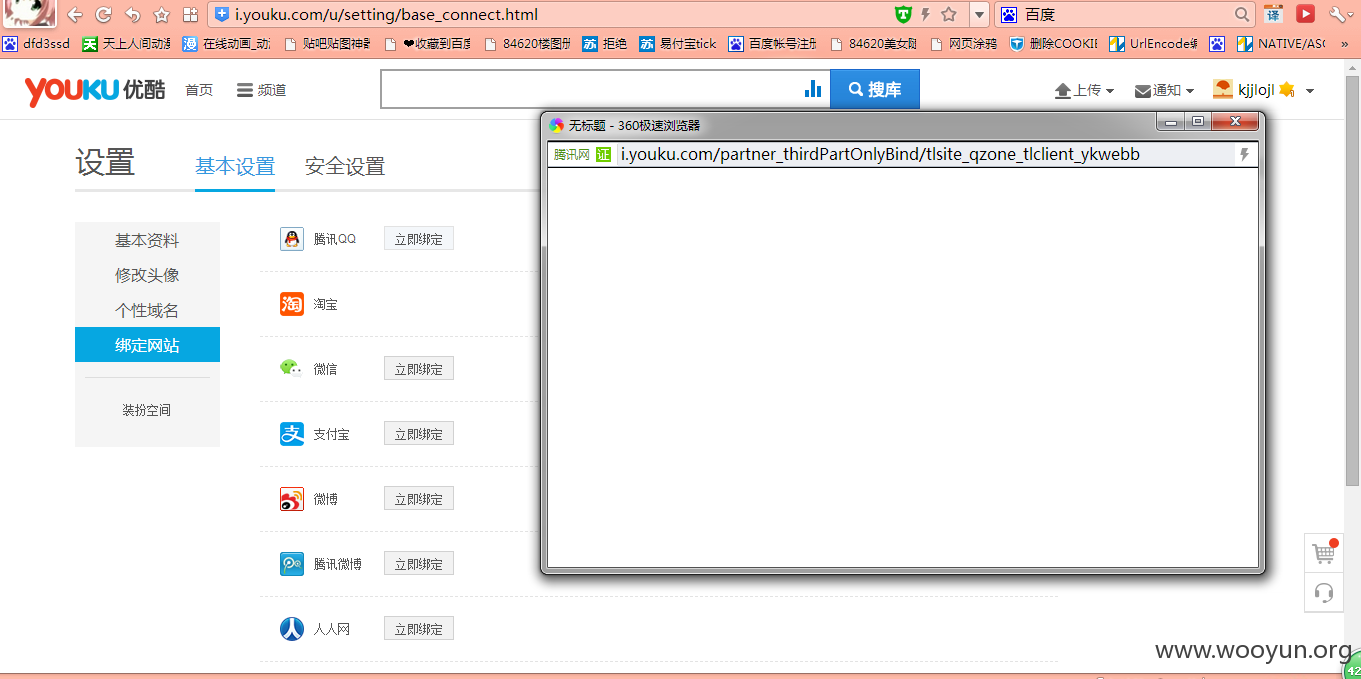Open the 贴吧贴图神器 bookmark
Image resolution: width=1361 pixels, height=679 pixels.
click(x=327, y=44)
